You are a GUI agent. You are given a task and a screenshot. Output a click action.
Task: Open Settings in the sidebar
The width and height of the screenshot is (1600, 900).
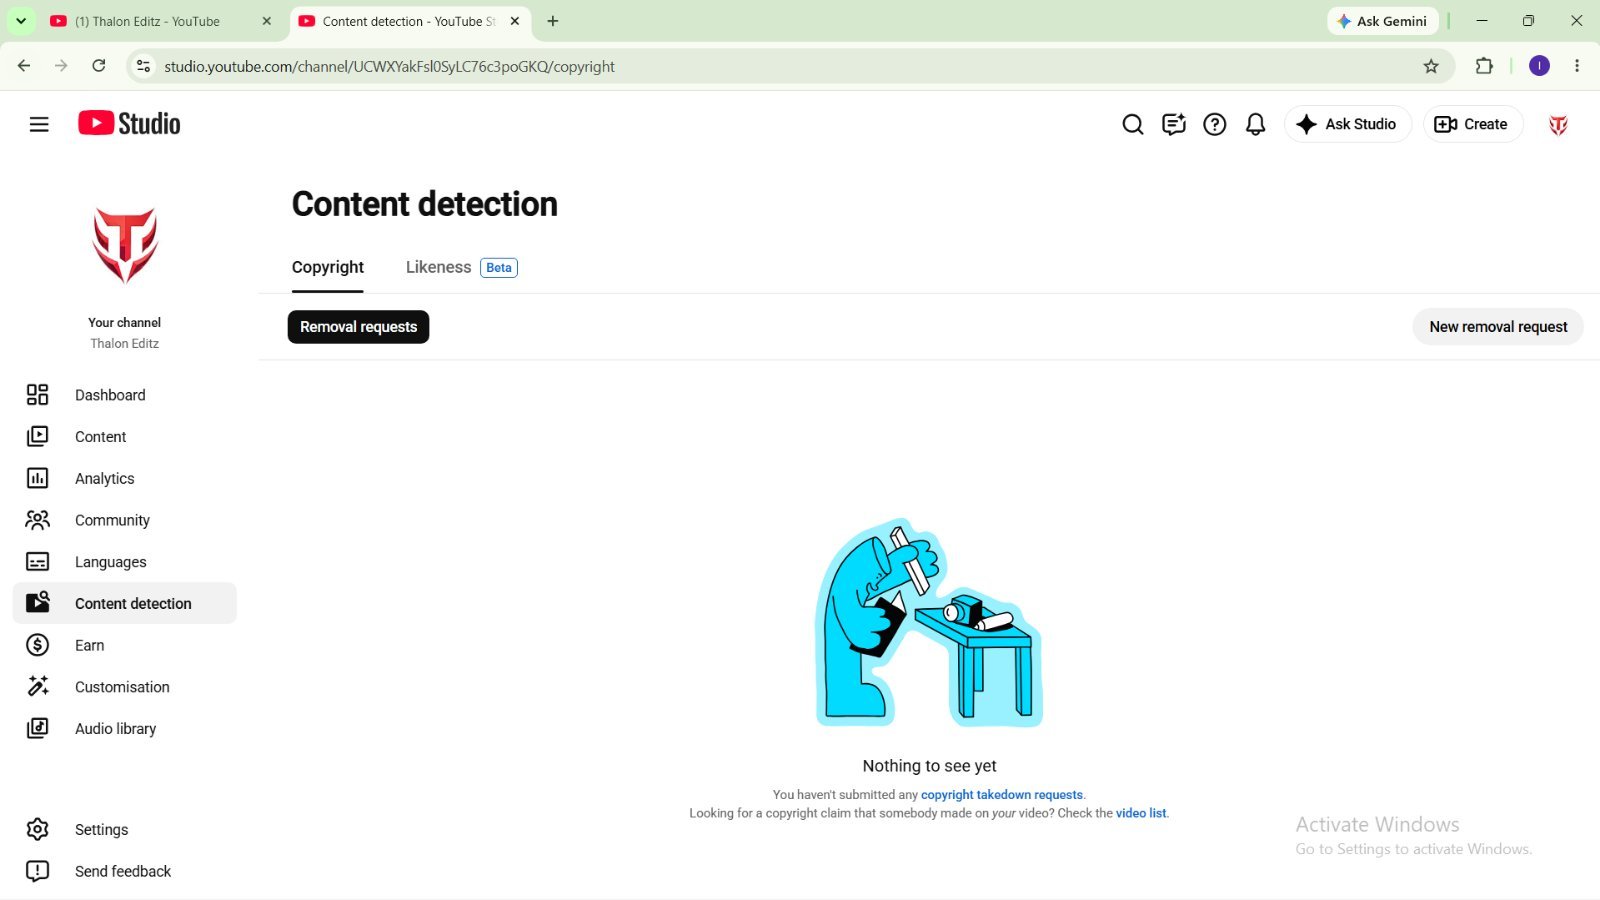click(125, 829)
